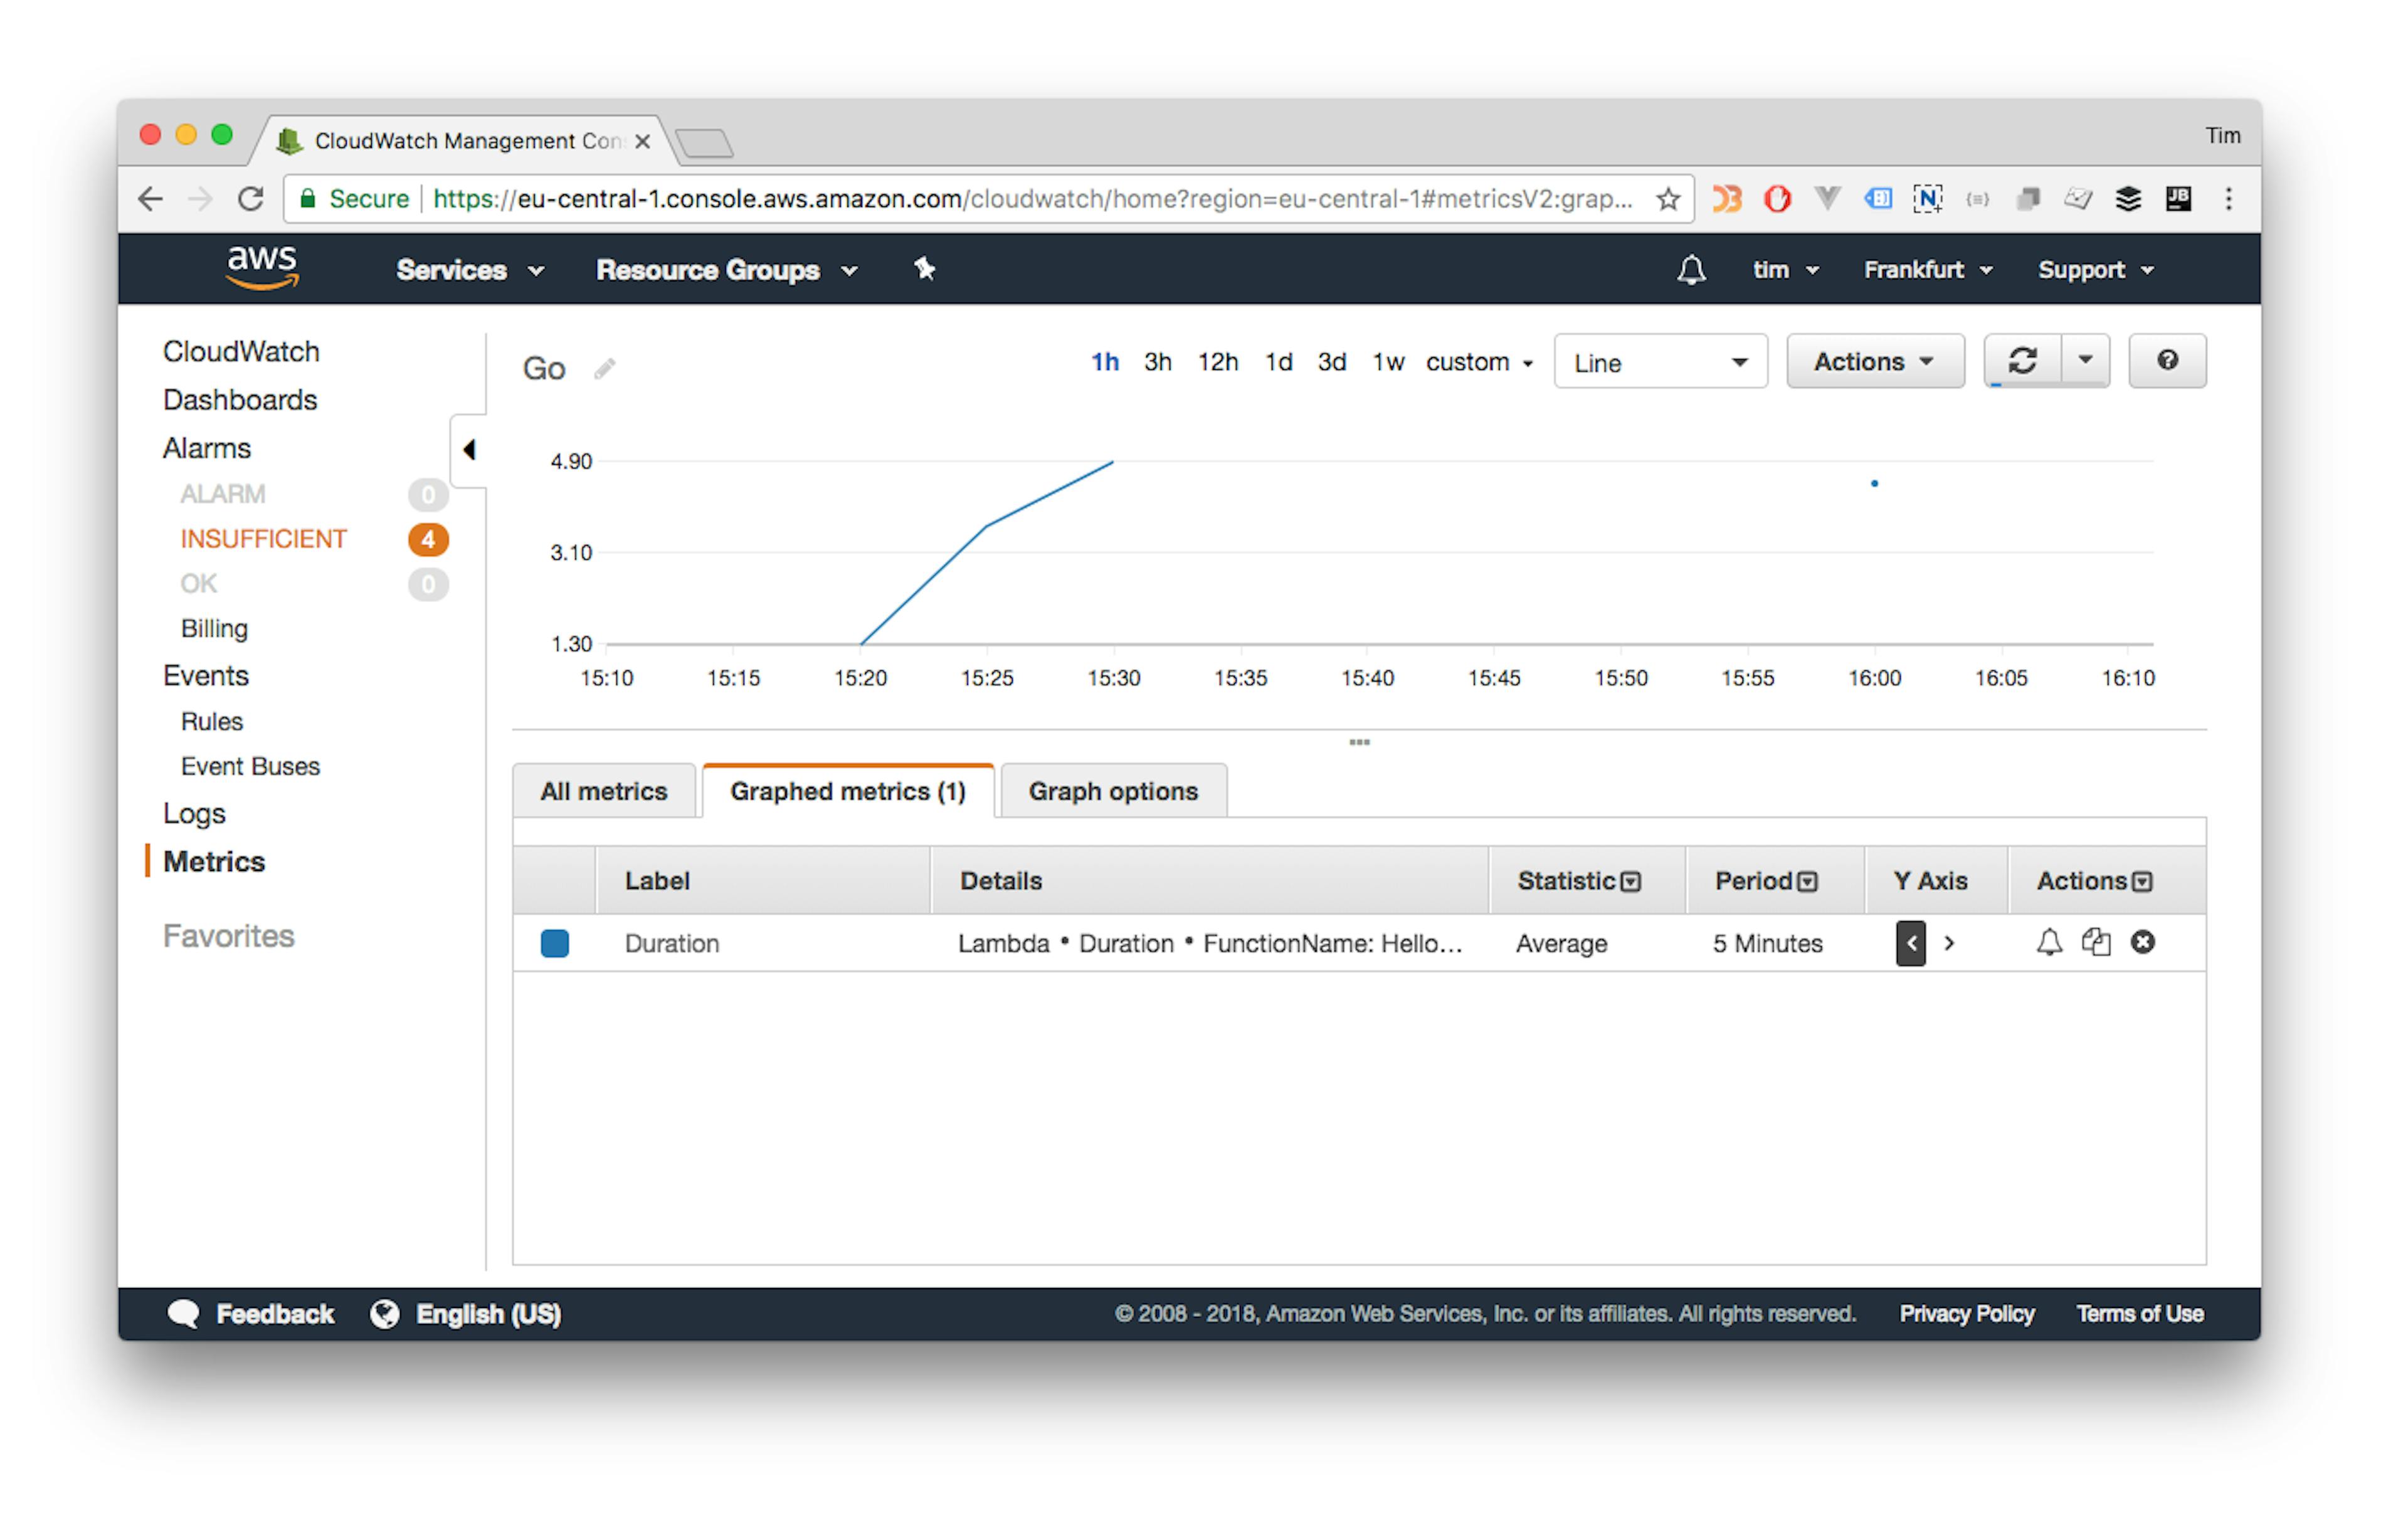Duplicate the Duration metric using copy icon

coord(2096,942)
